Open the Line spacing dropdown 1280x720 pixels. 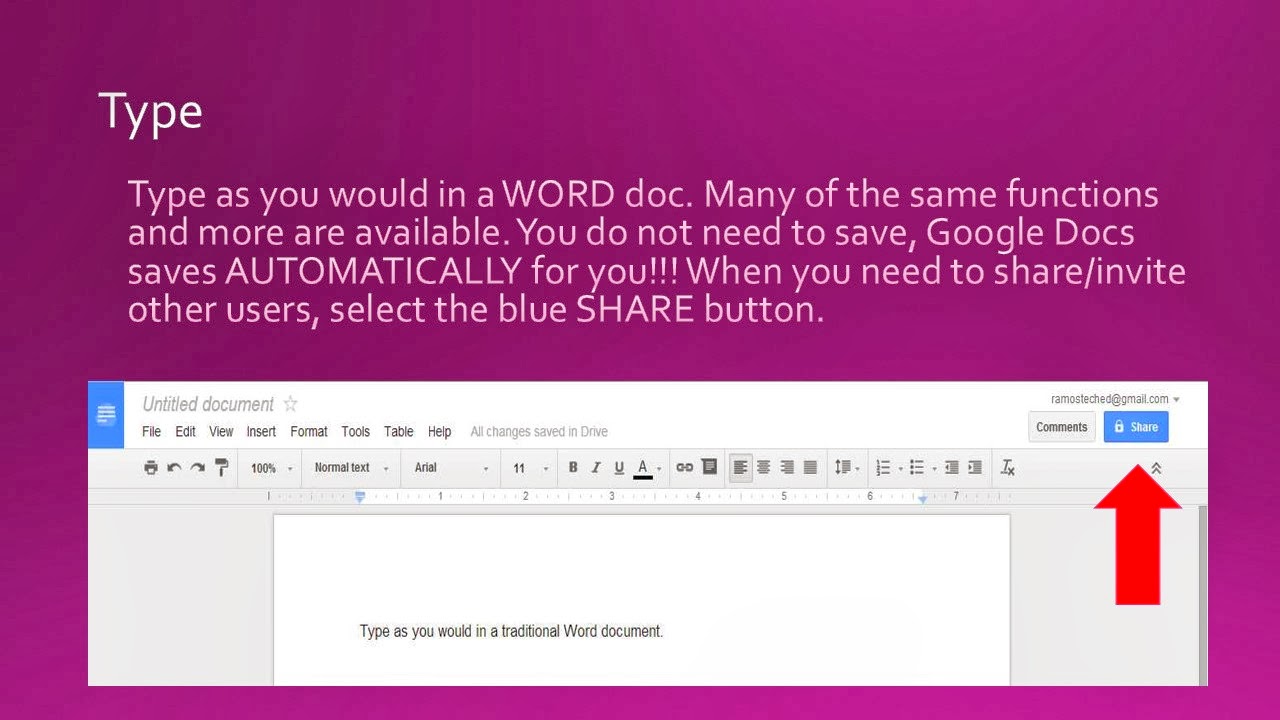[848, 467]
